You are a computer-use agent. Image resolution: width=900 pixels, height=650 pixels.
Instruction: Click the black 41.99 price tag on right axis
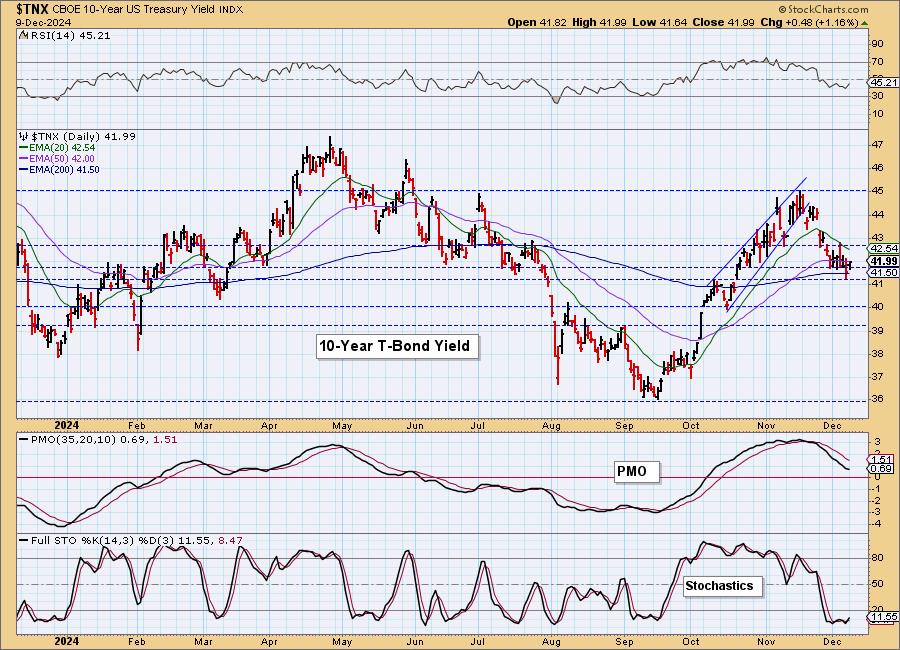click(x=884, y=261)
